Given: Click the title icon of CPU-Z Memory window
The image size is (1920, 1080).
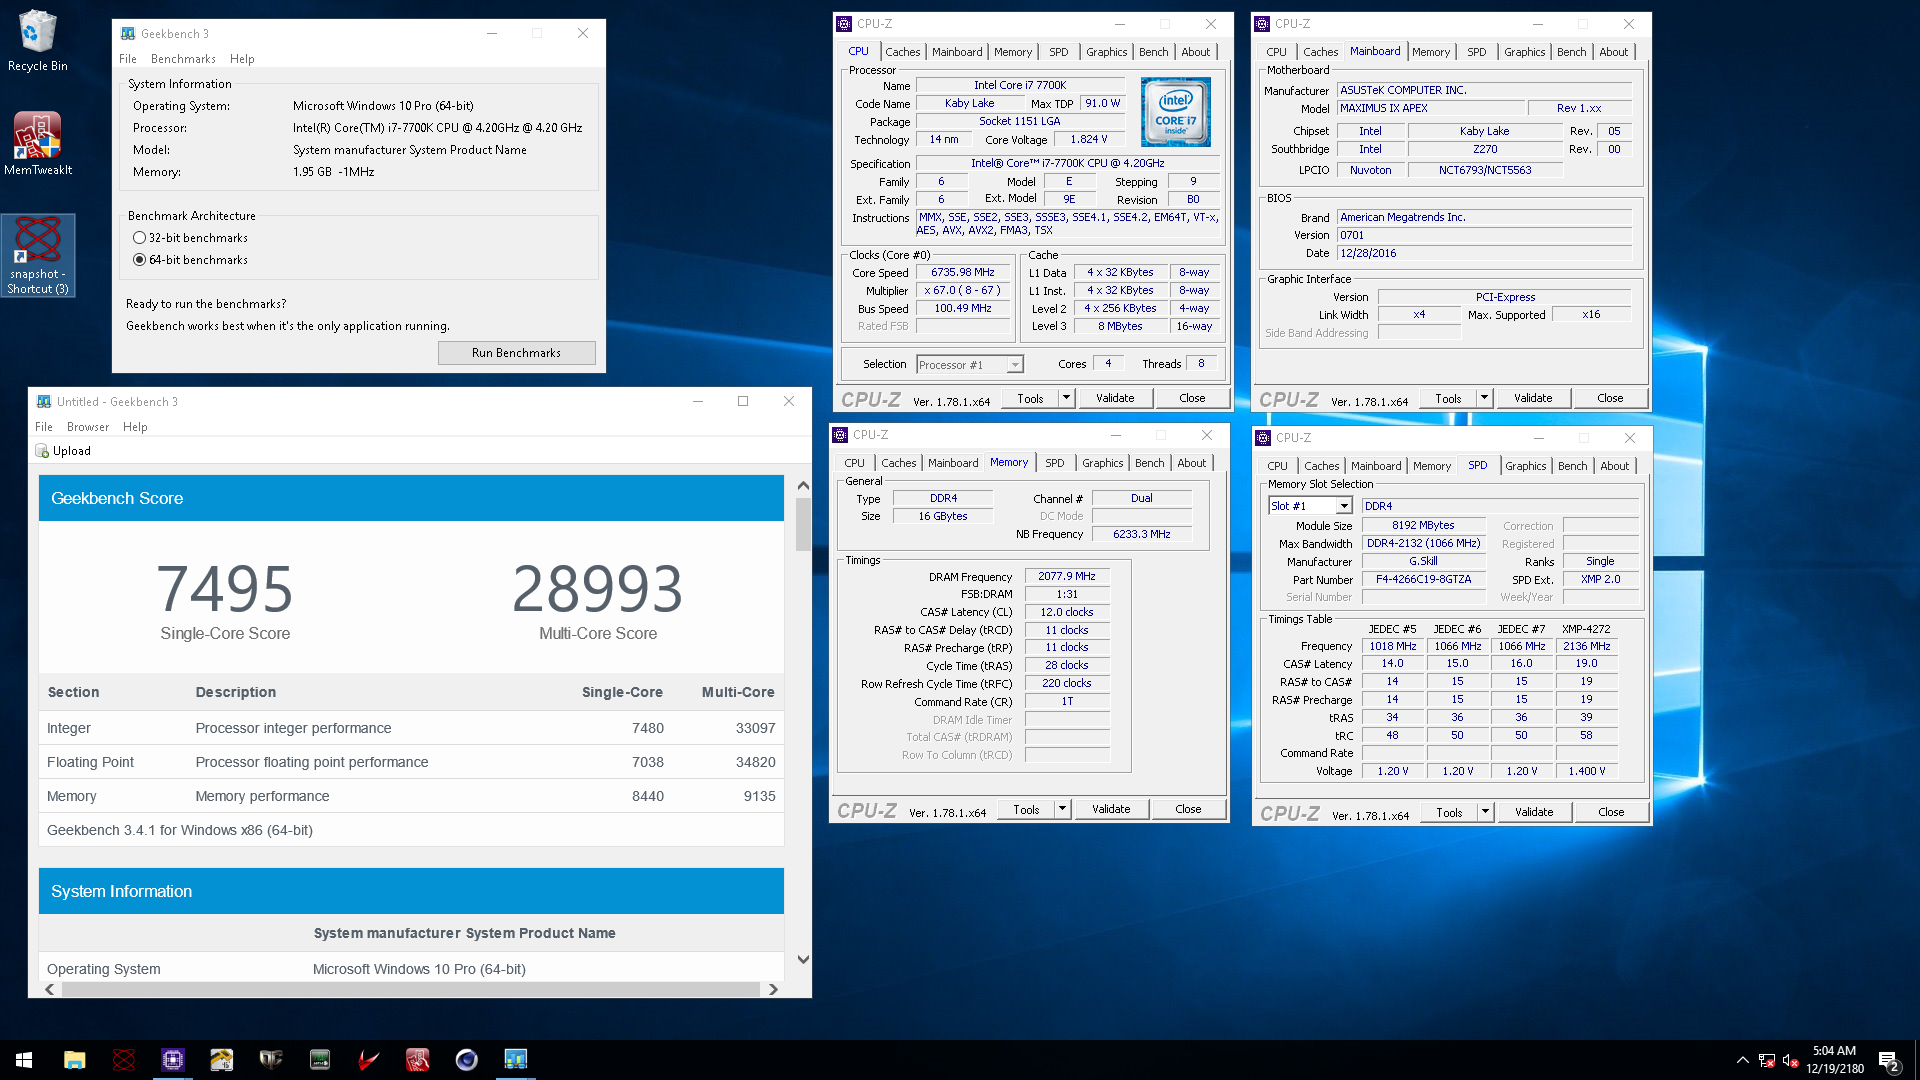Looking at the screenshot, I should 841,435.
